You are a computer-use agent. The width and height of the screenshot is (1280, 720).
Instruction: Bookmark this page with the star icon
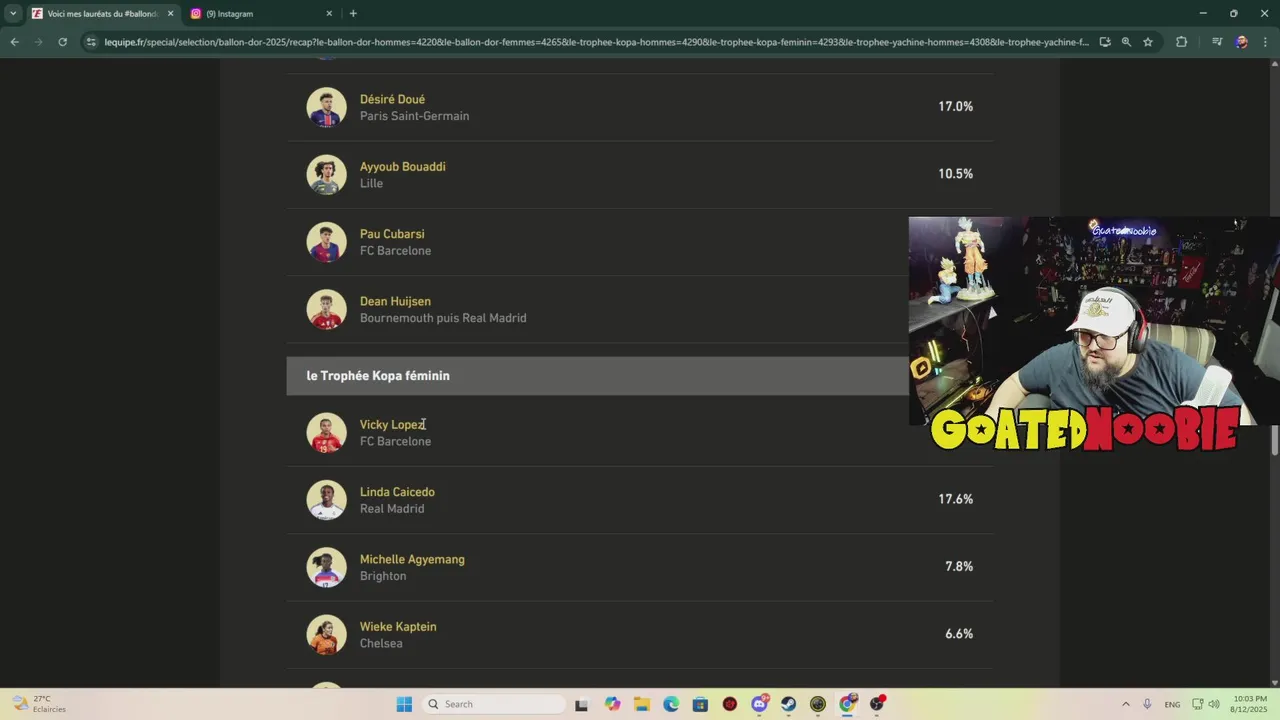pos(1148,42)
